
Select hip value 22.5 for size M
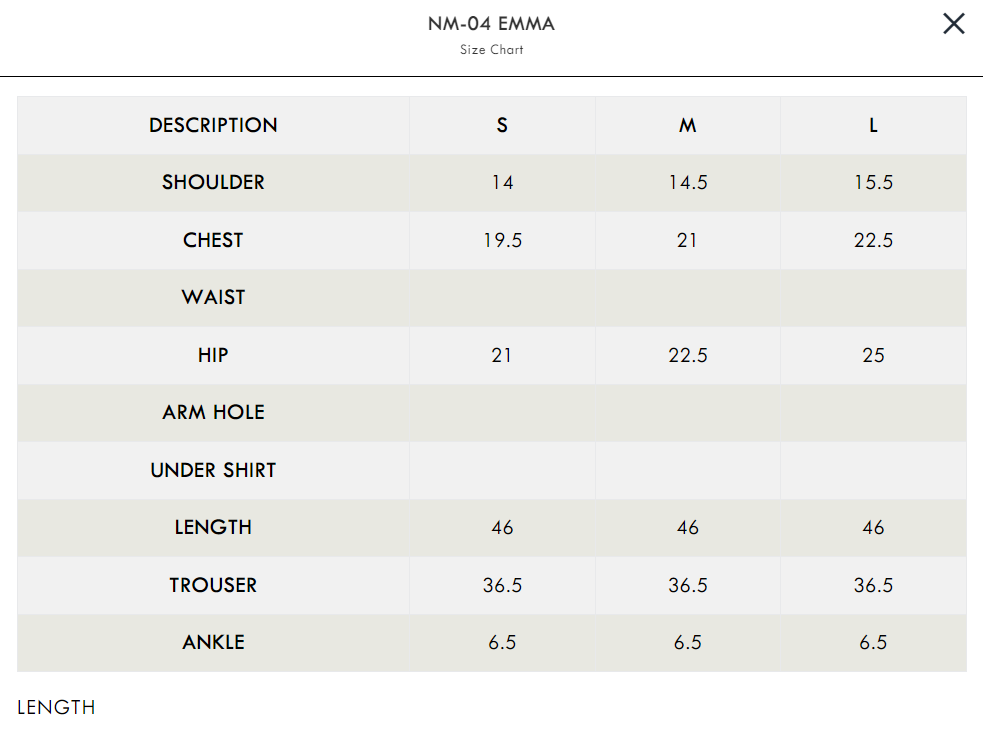click(687, 355)
